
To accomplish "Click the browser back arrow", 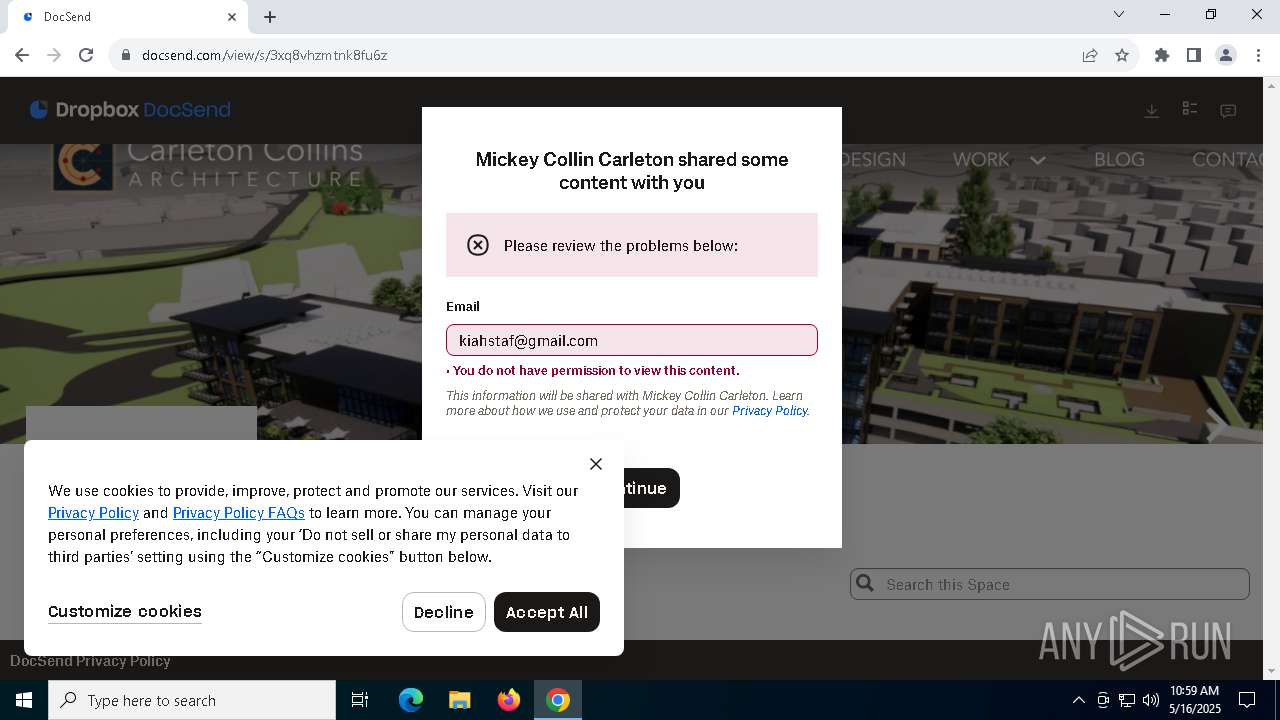I will [x=22, y=55].
